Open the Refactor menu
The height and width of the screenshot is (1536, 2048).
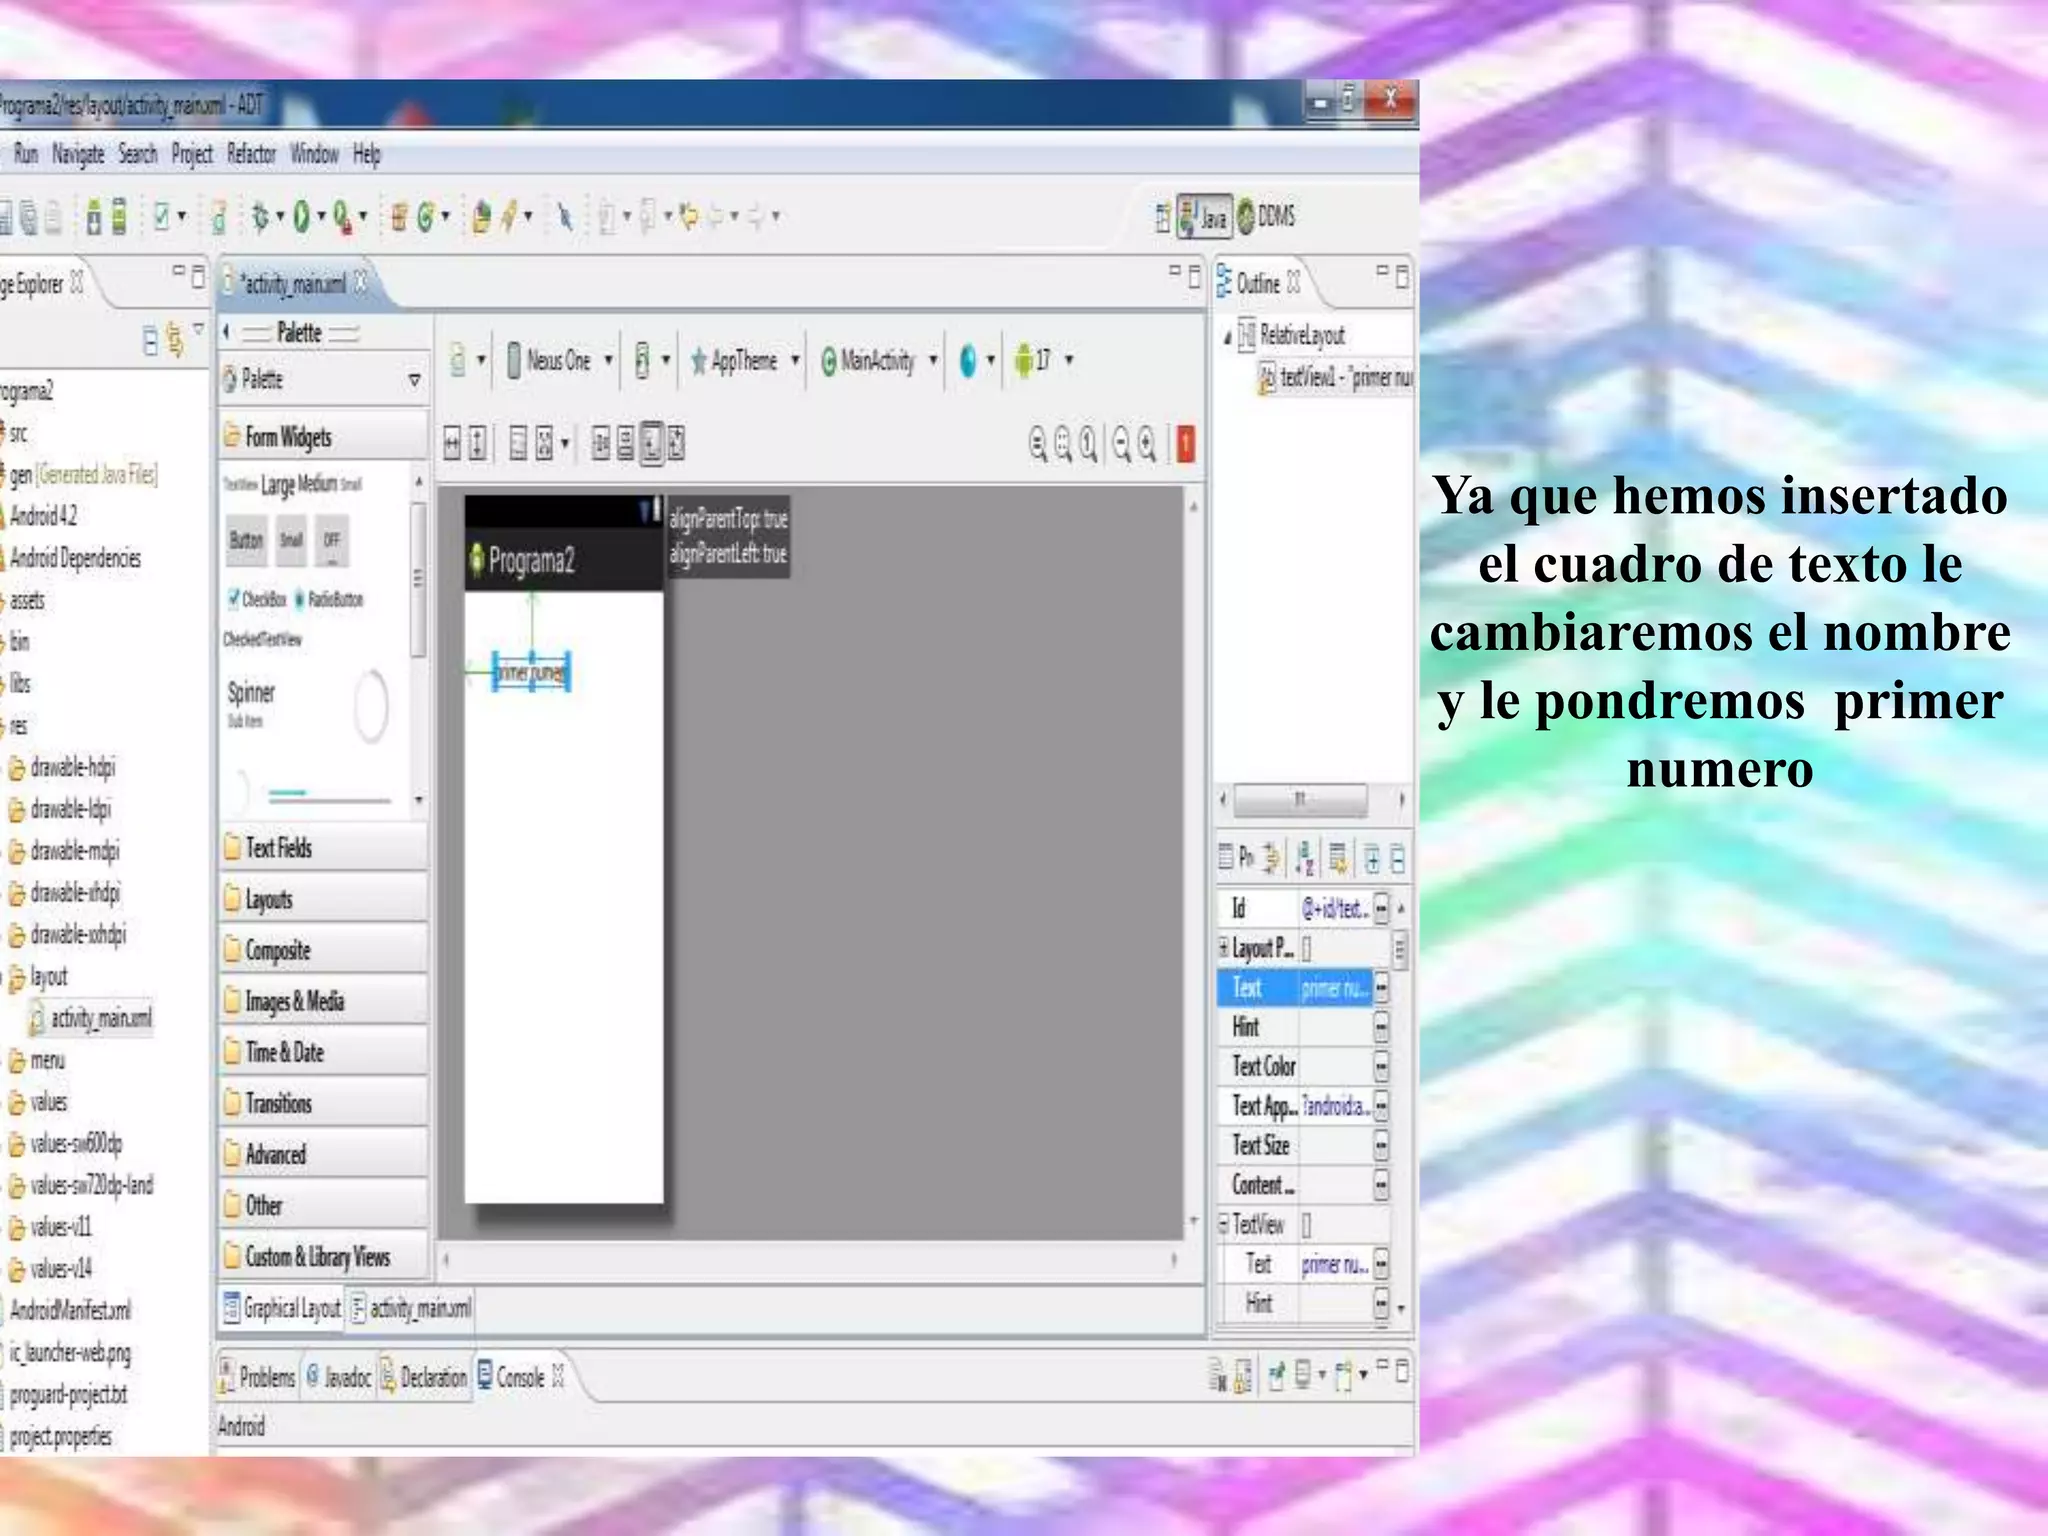pos(250,154)
